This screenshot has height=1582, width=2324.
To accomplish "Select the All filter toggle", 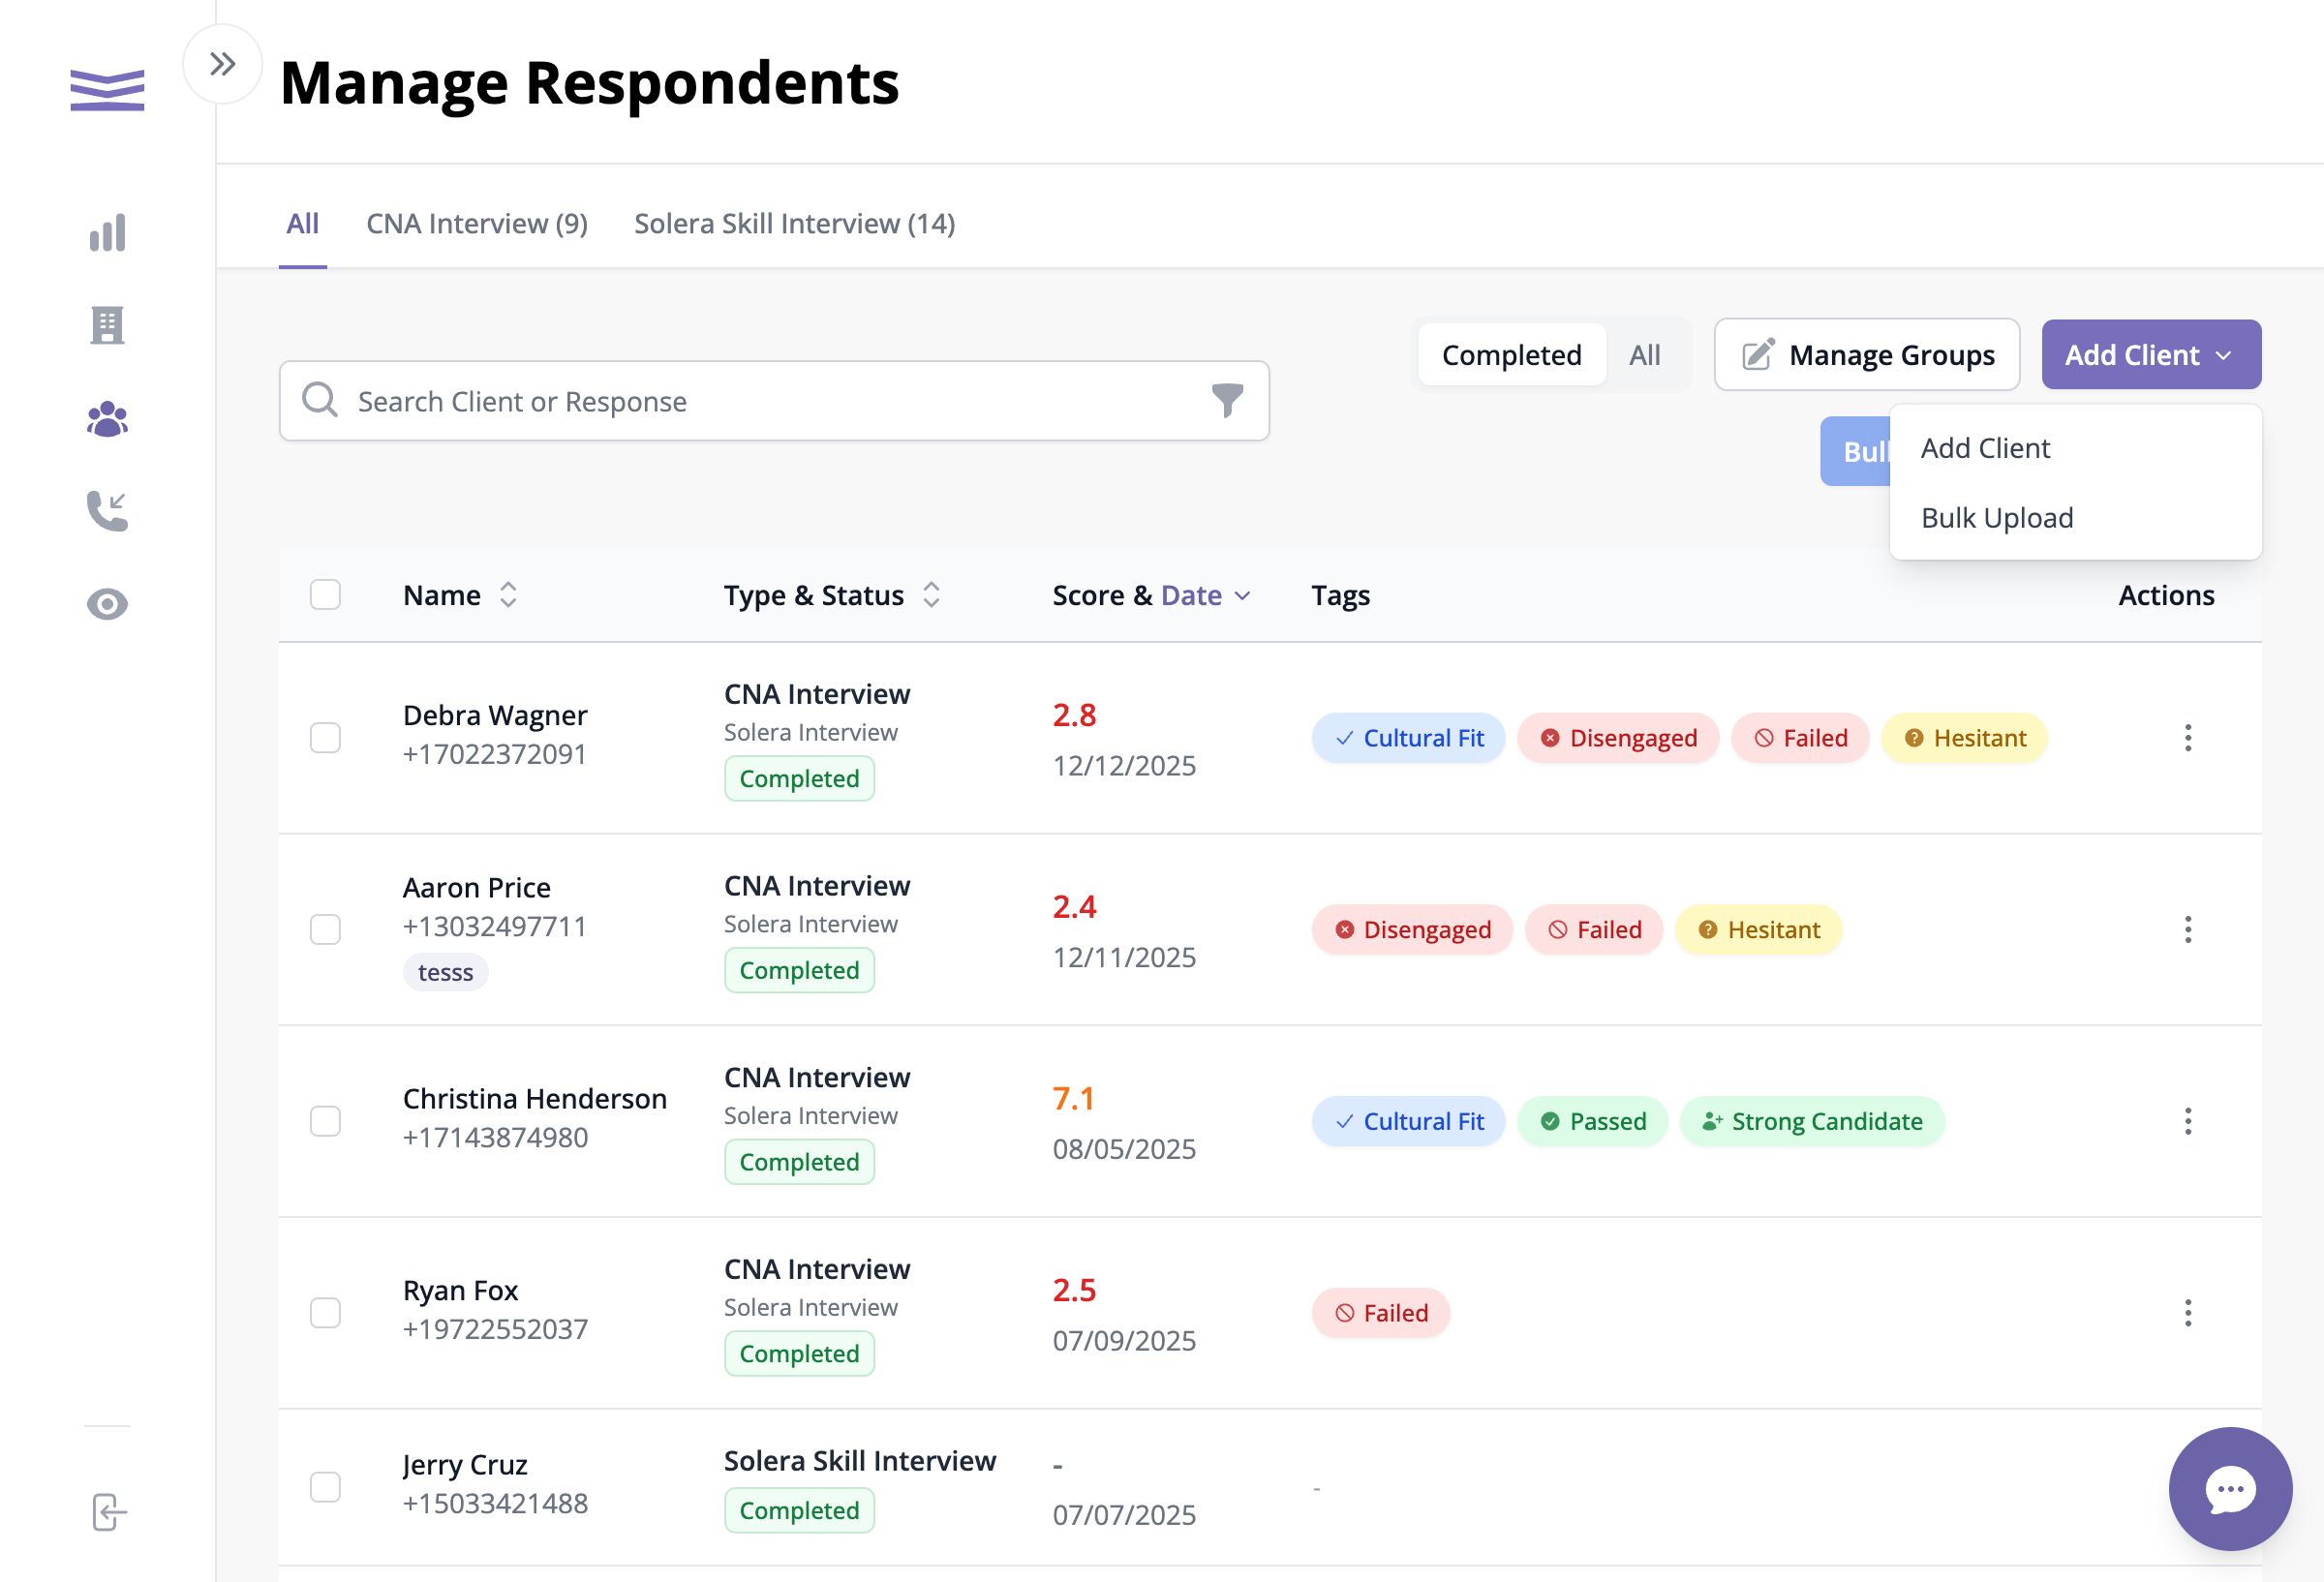I will (x=1644, y=355).
